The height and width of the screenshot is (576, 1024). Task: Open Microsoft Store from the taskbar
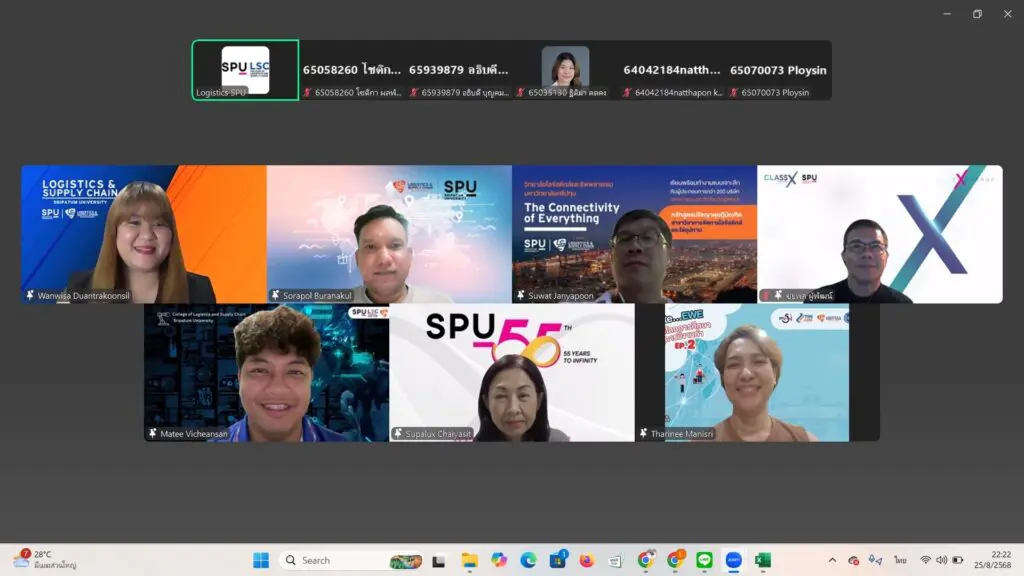click(558, 560)
